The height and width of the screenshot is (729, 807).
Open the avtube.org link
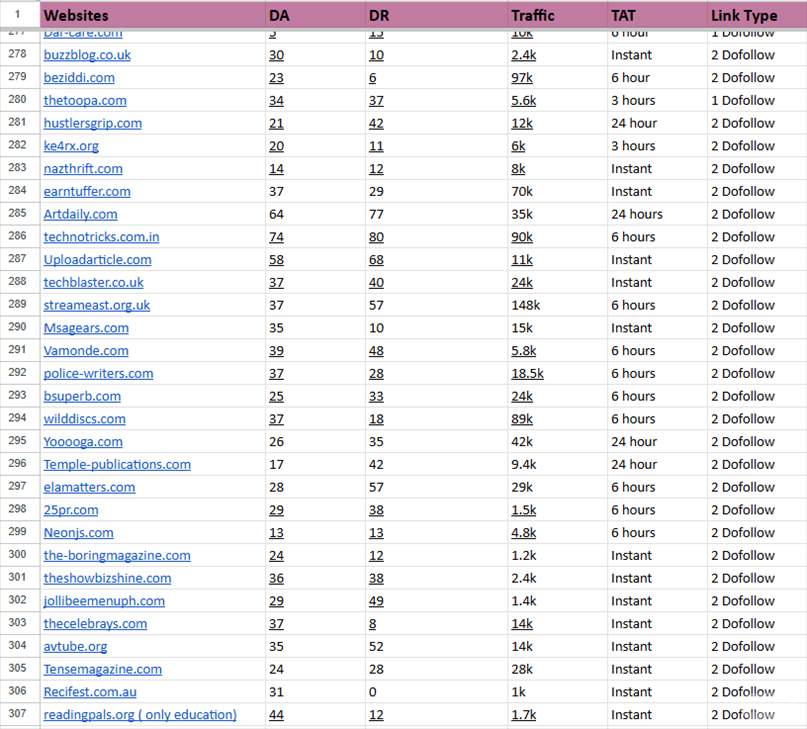pos(75,646)
